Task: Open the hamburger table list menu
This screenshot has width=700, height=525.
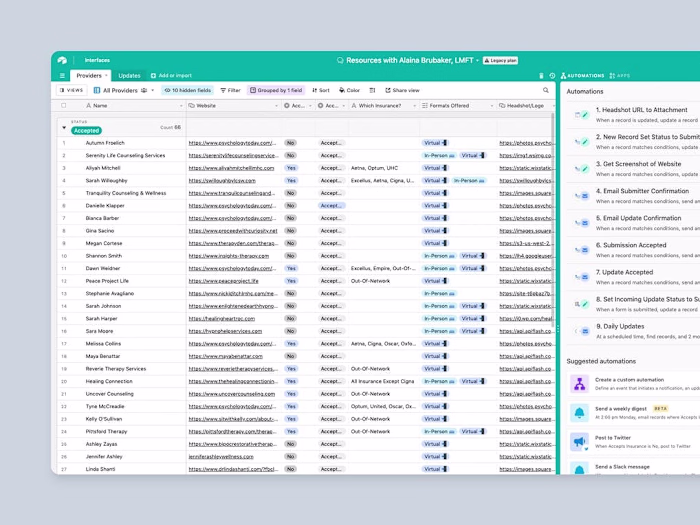Action: point(62,75)
